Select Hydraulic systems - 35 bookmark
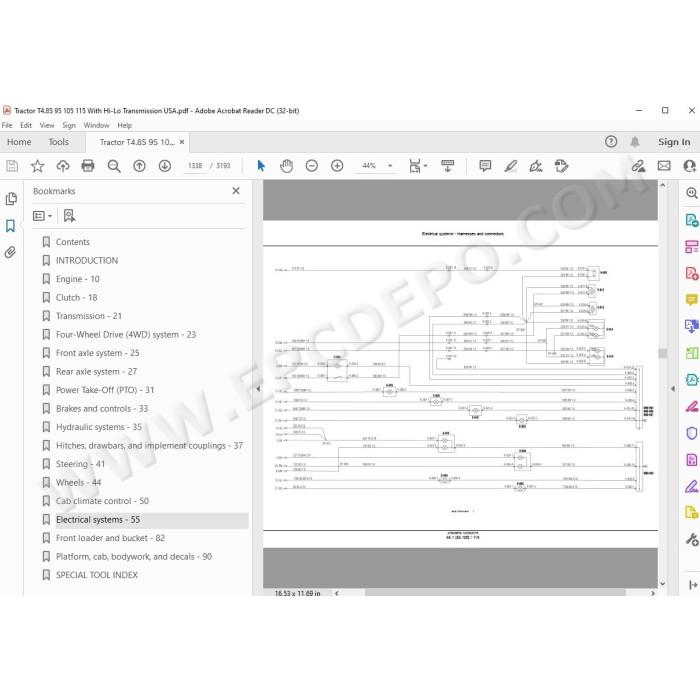700x700 pixels. [x=99, y=427]
